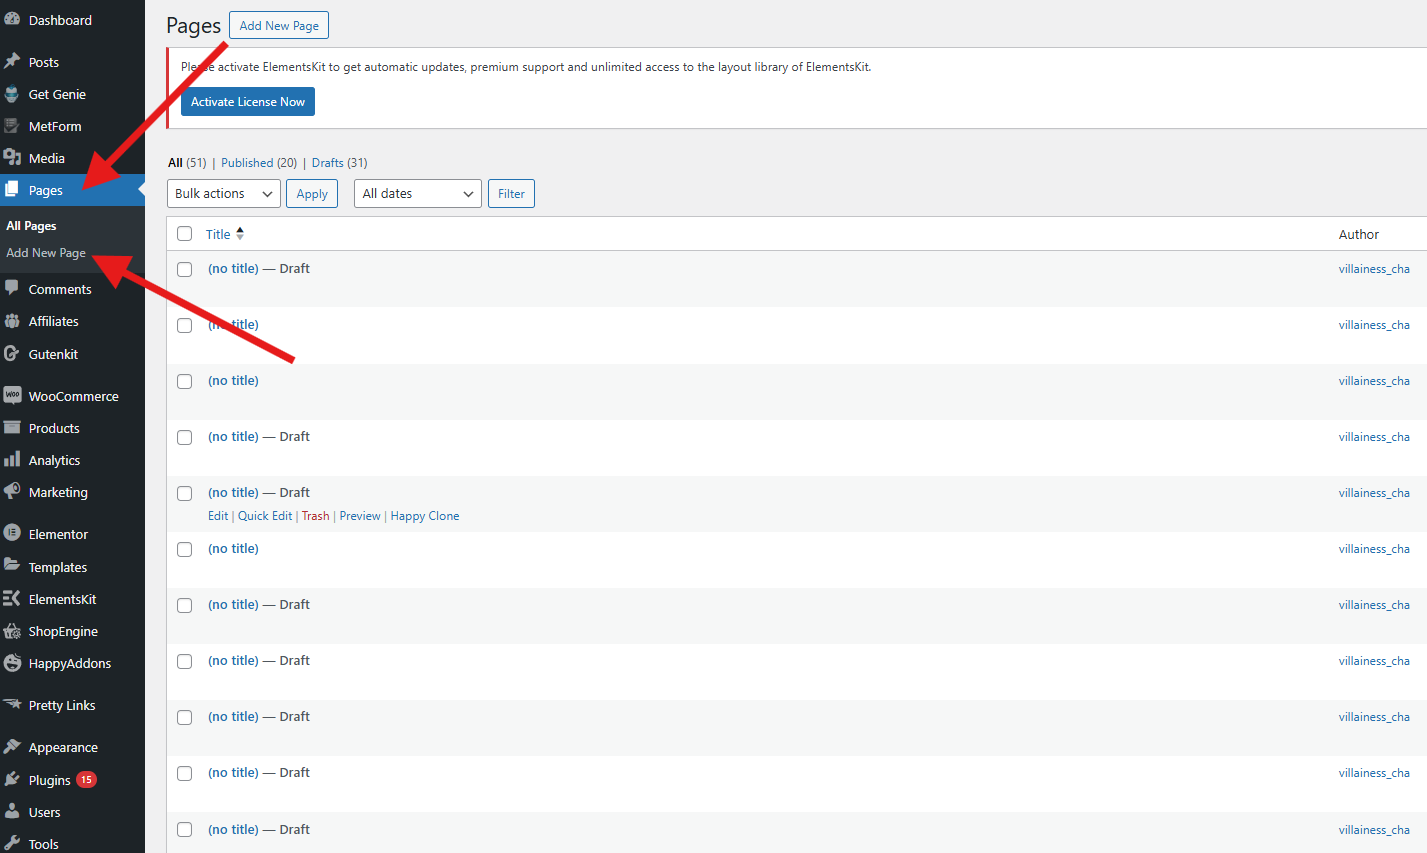Viewport: 1427px width, 853px height.
Task: Sort by the Title column header
Action: (x=218, y=234)
